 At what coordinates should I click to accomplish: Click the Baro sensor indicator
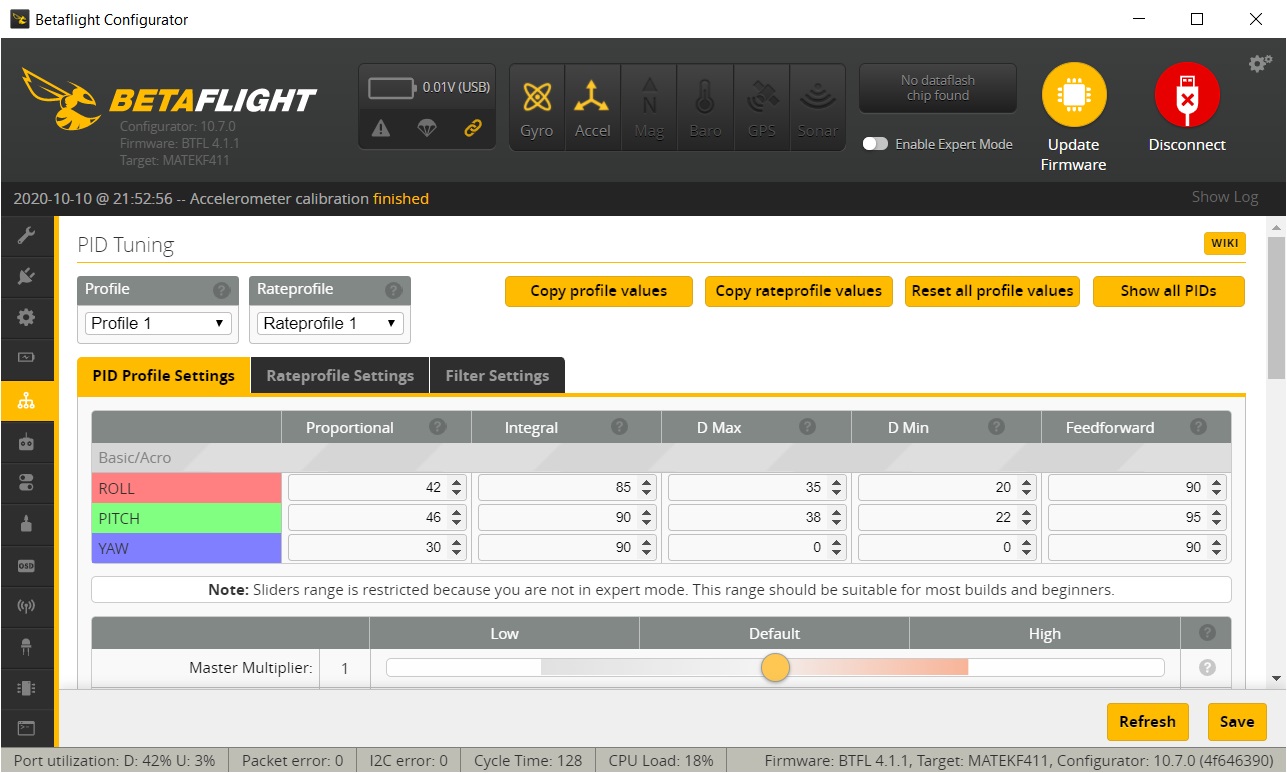[x=705, y=107]
